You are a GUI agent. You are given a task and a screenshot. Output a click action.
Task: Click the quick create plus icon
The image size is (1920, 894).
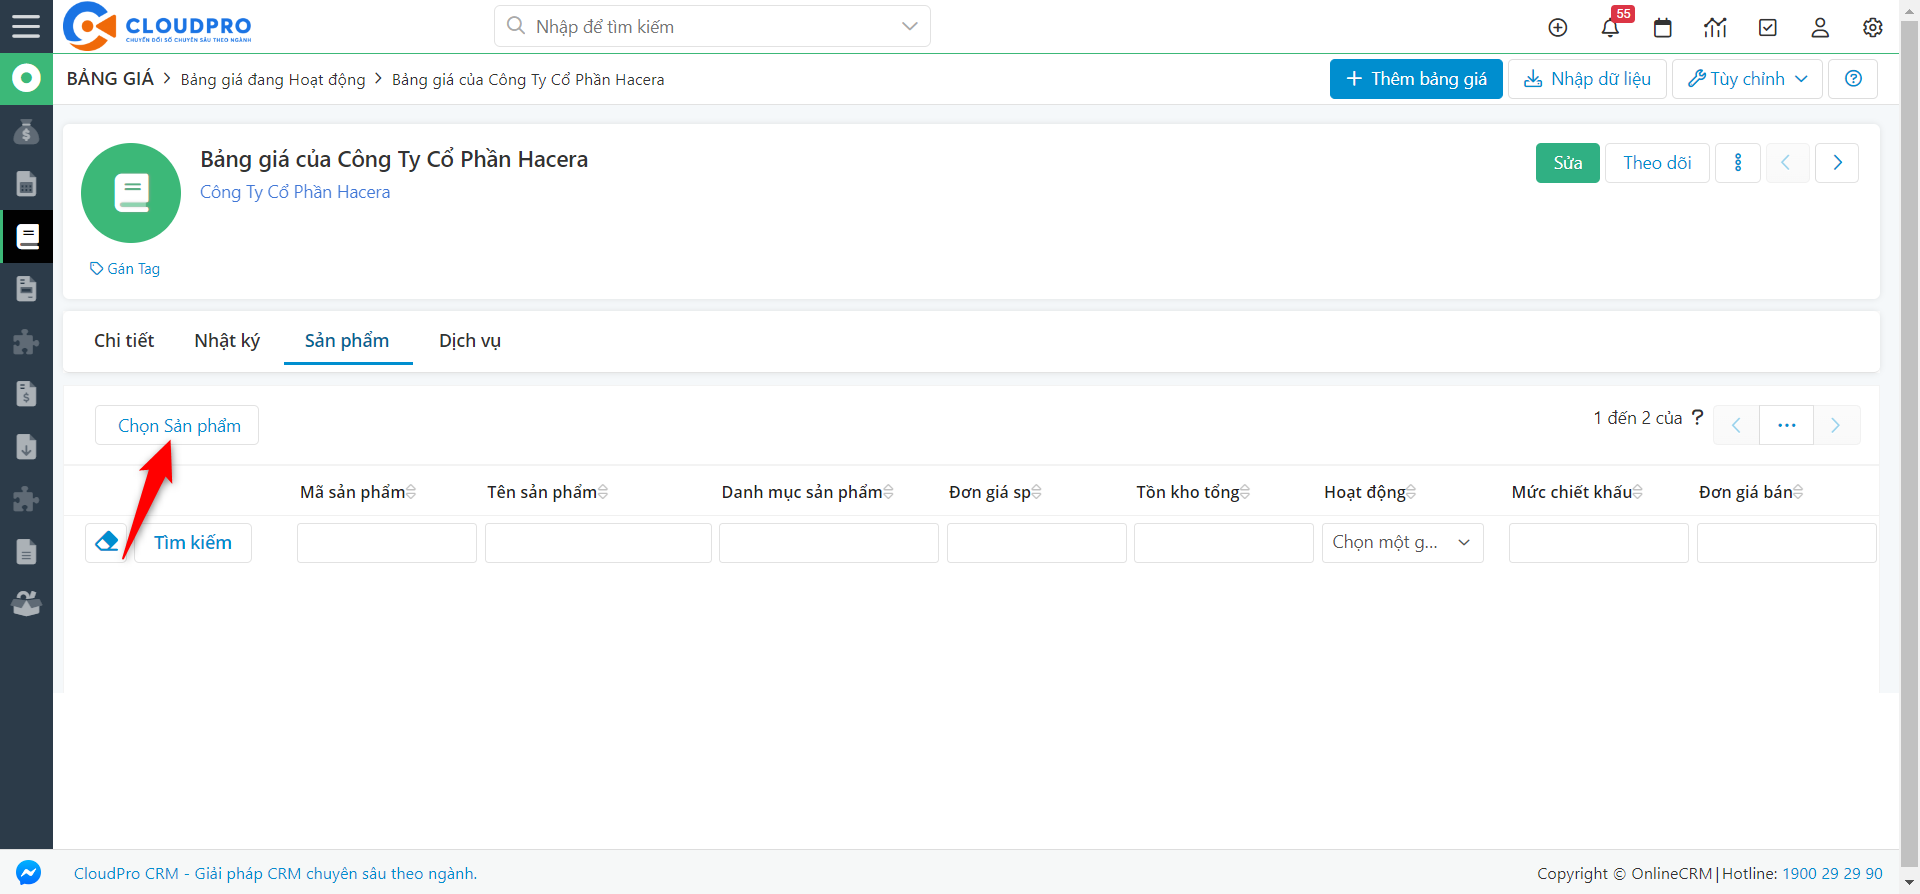pyautogui.click(x=1558, y=27)
